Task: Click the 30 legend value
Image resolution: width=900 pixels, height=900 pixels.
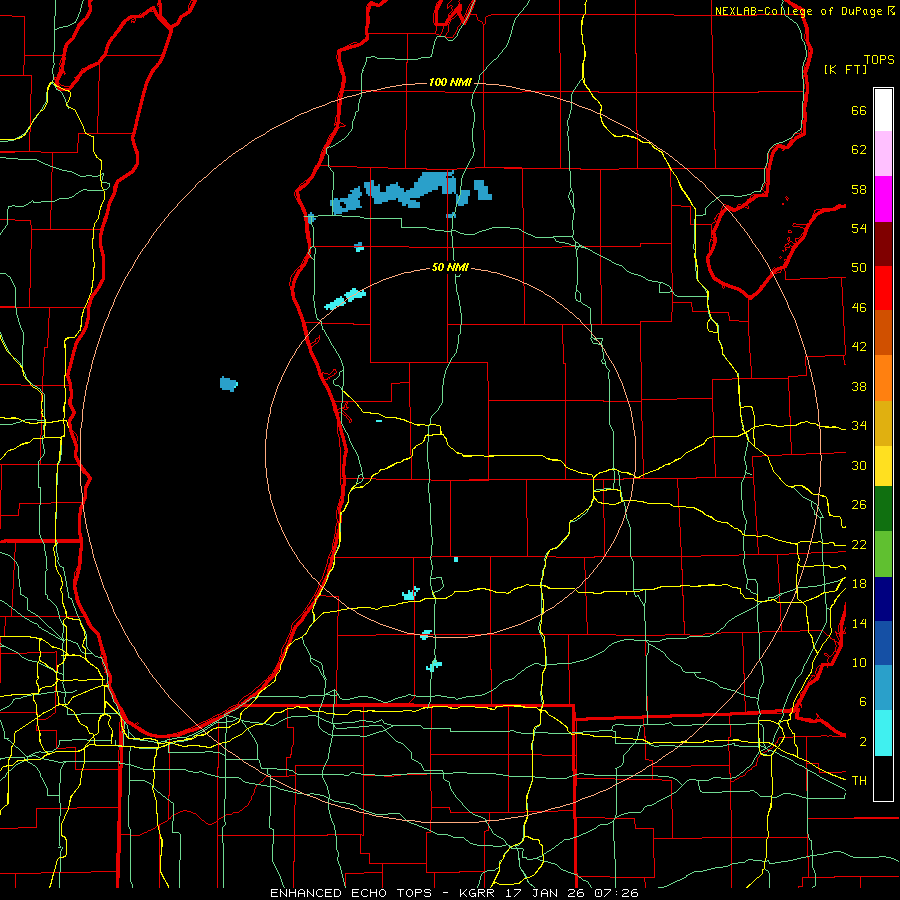Action: (859, 465)
